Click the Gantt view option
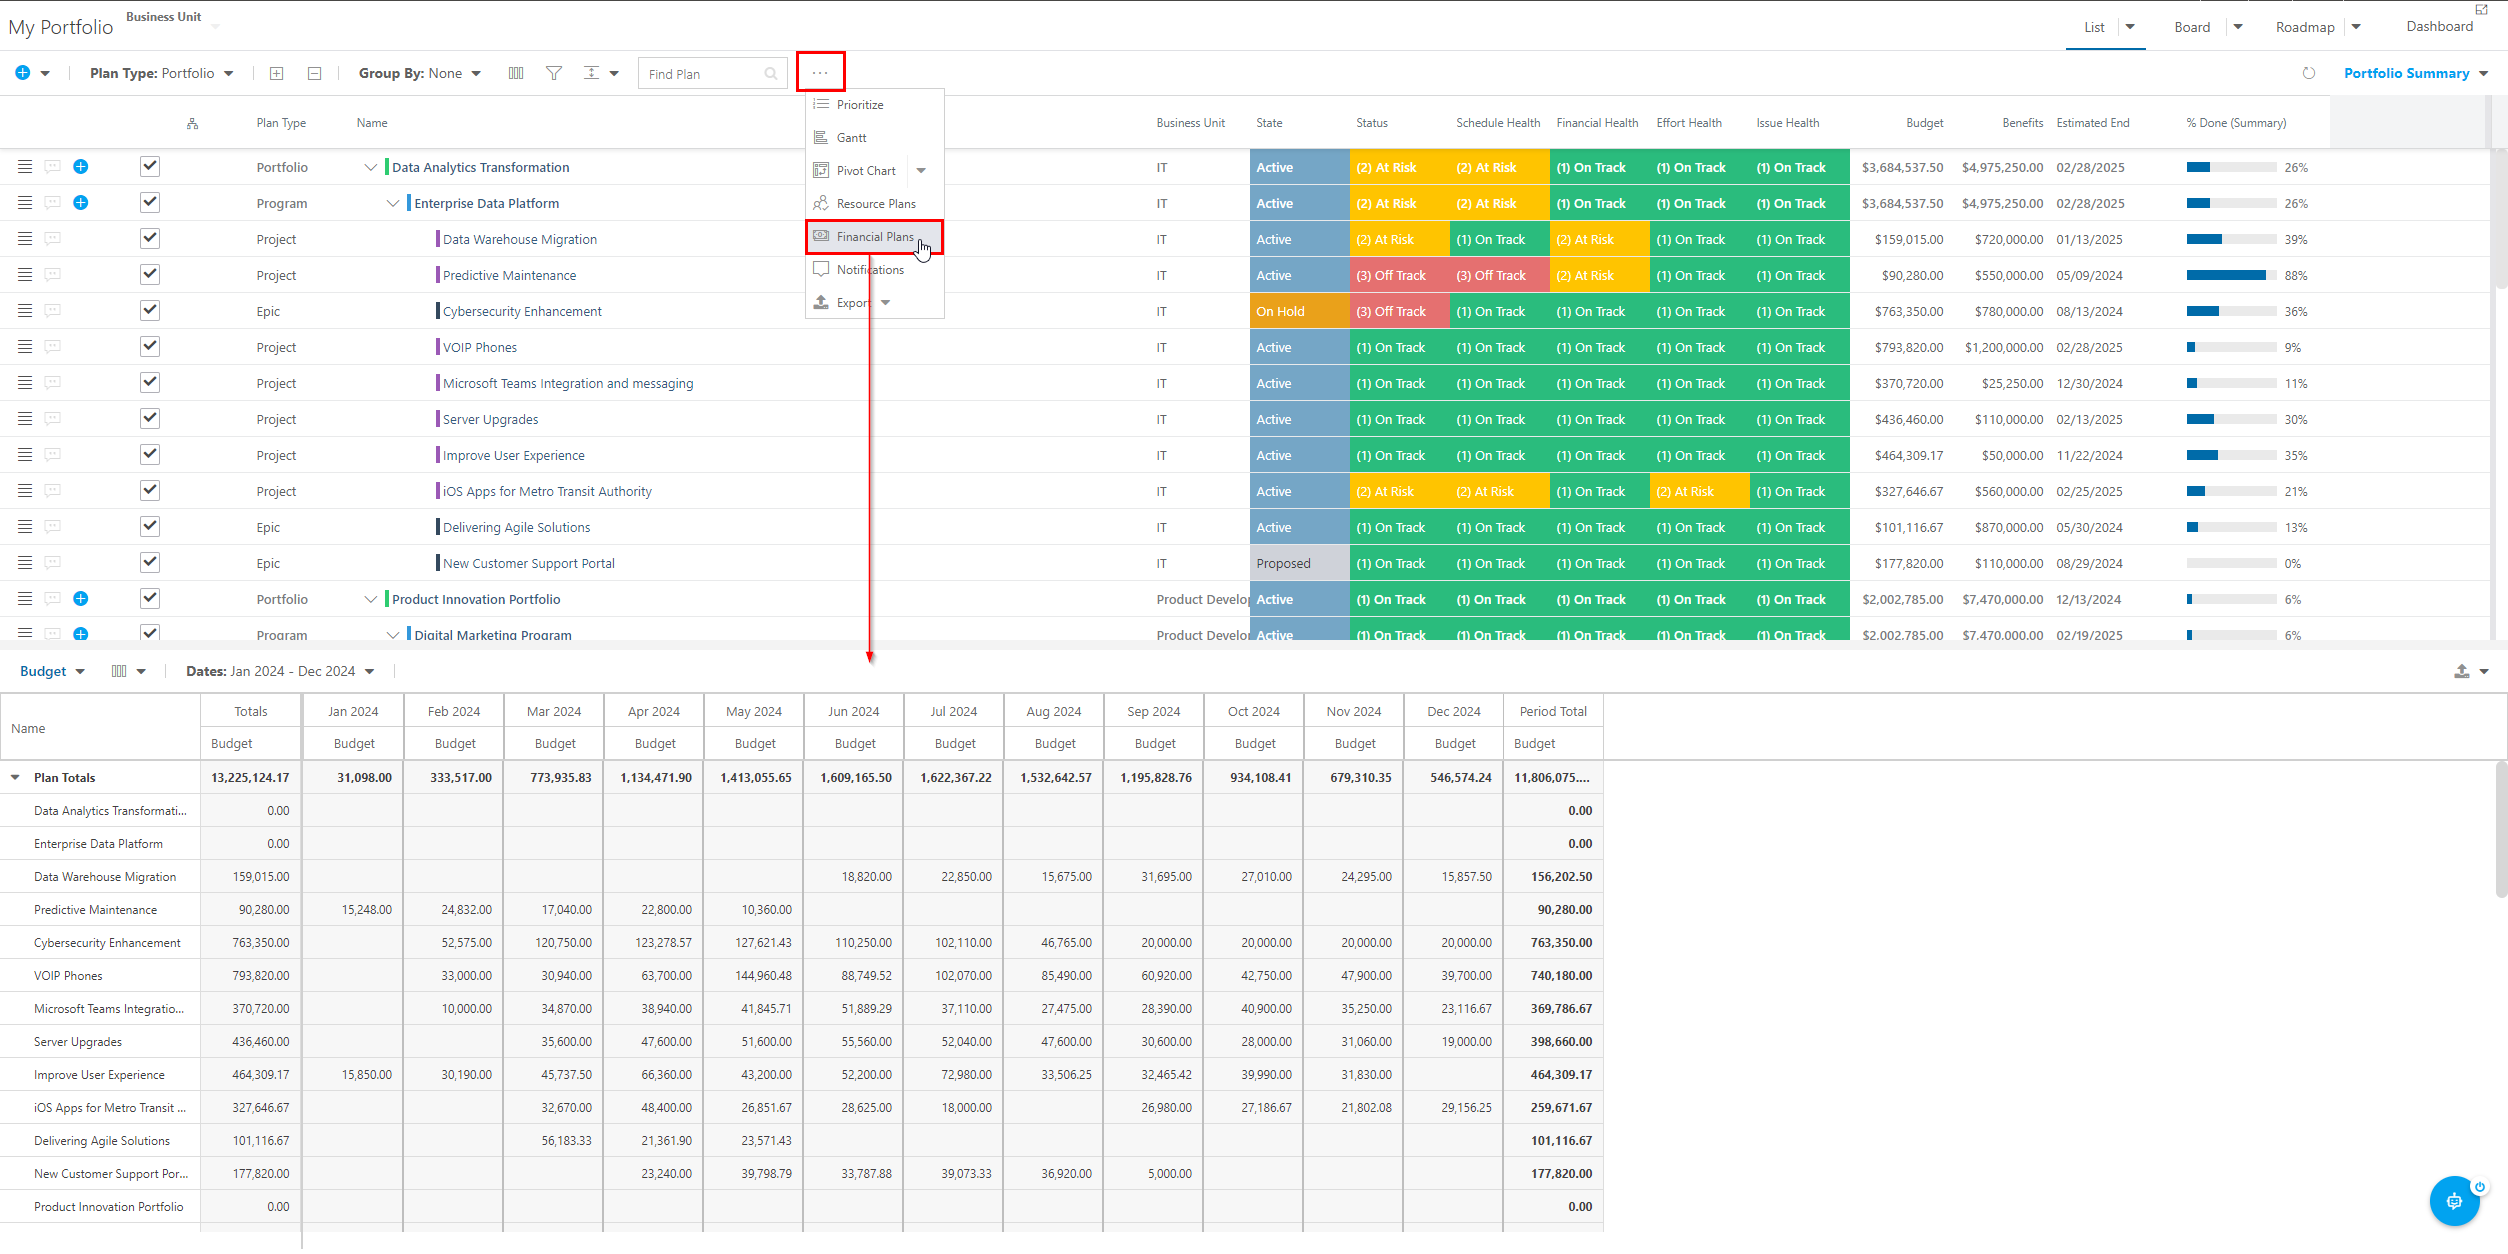The image size is (2508, 1254). (x=851, y=136)
